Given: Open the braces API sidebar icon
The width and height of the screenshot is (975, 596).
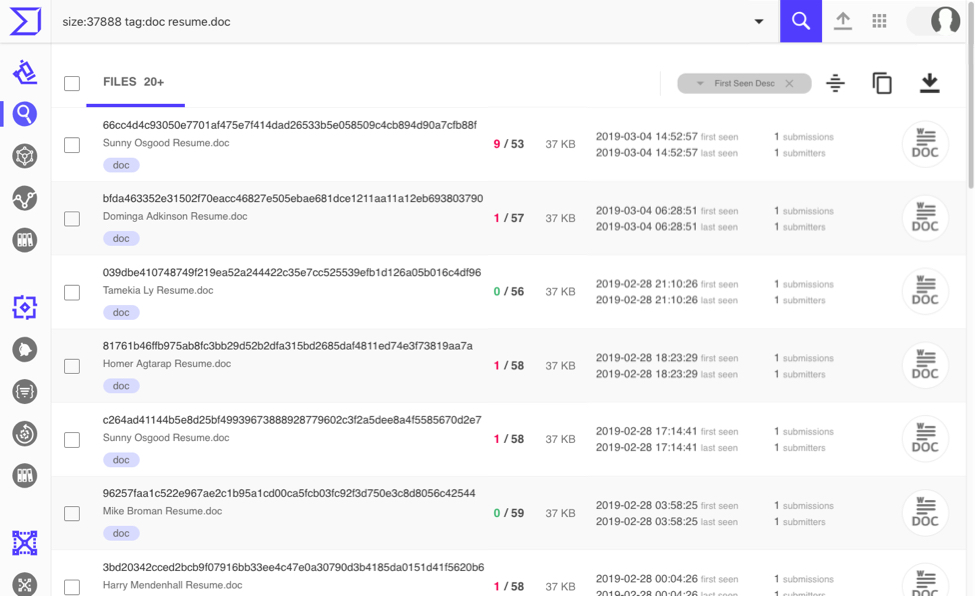Looking at the screenshot, I should coord(25,391).
